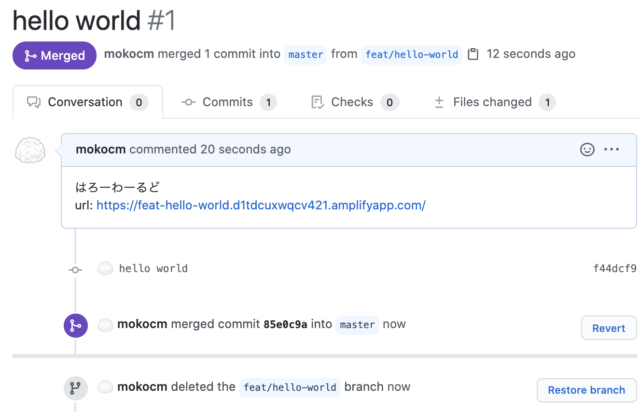Click the small avatar next to hello world commit
The height and width of the screenshot is (412, 640).
pyautogui.click(x=105, y=268)
